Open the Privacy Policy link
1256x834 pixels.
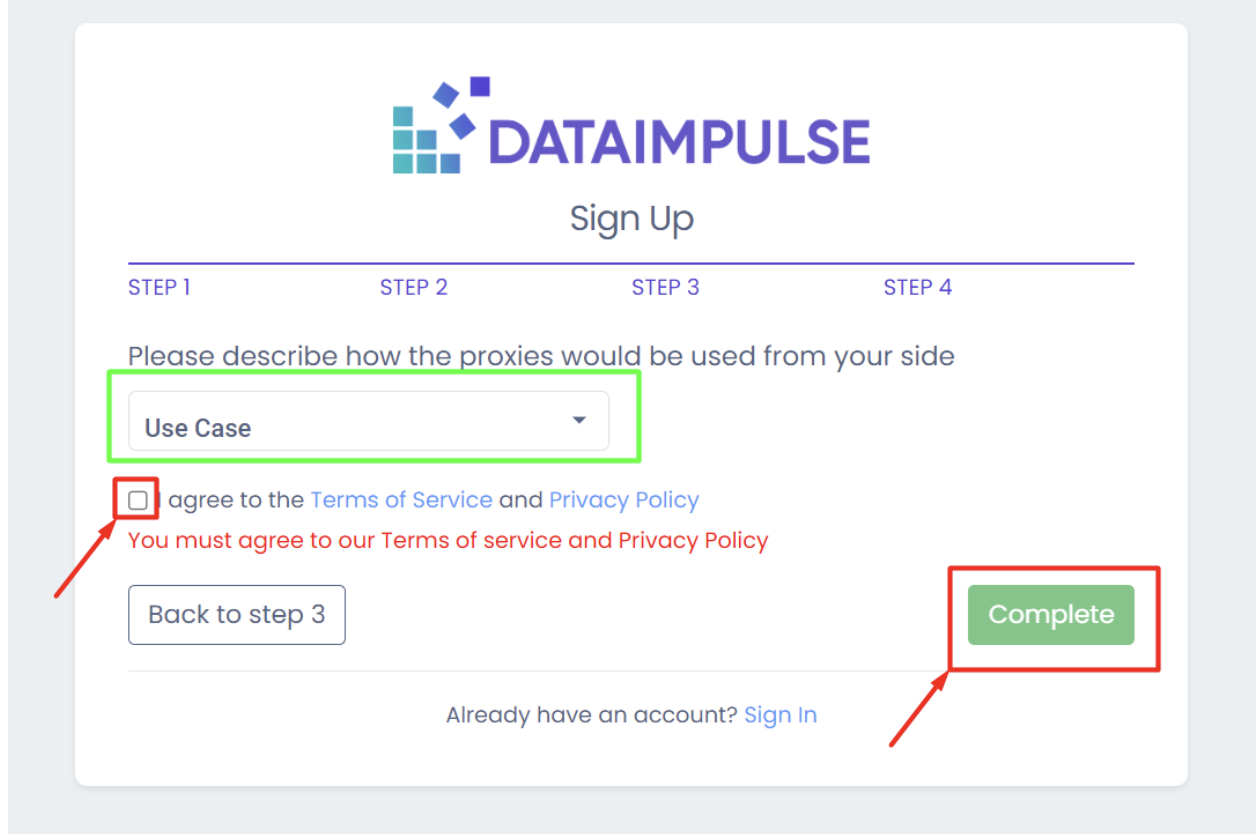click(x=624, y=500)
